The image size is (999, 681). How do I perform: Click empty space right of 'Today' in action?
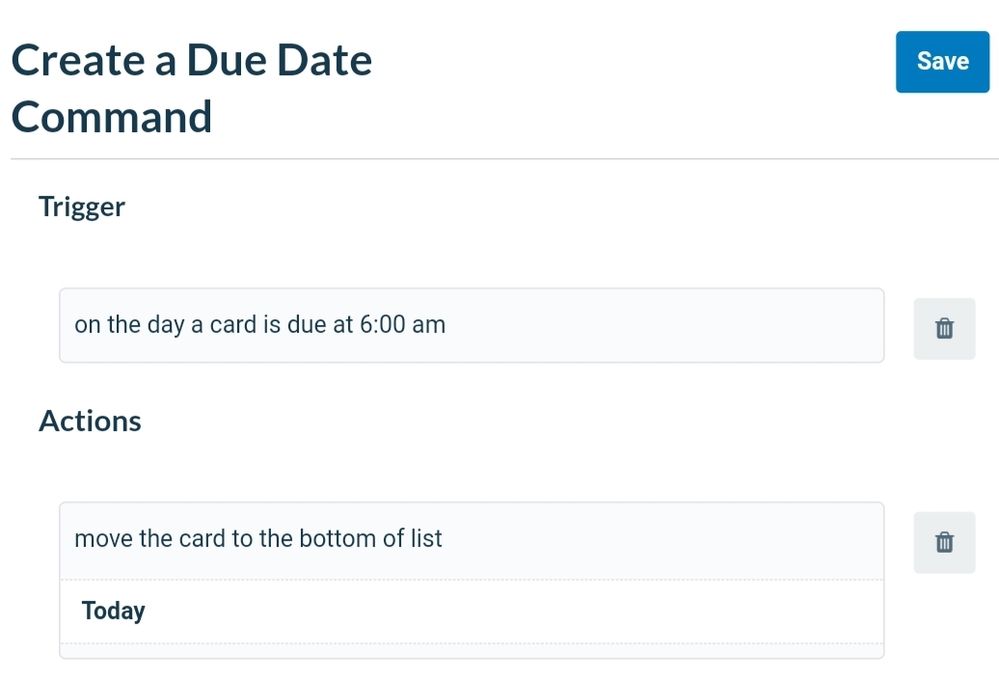tap(510, 611)
